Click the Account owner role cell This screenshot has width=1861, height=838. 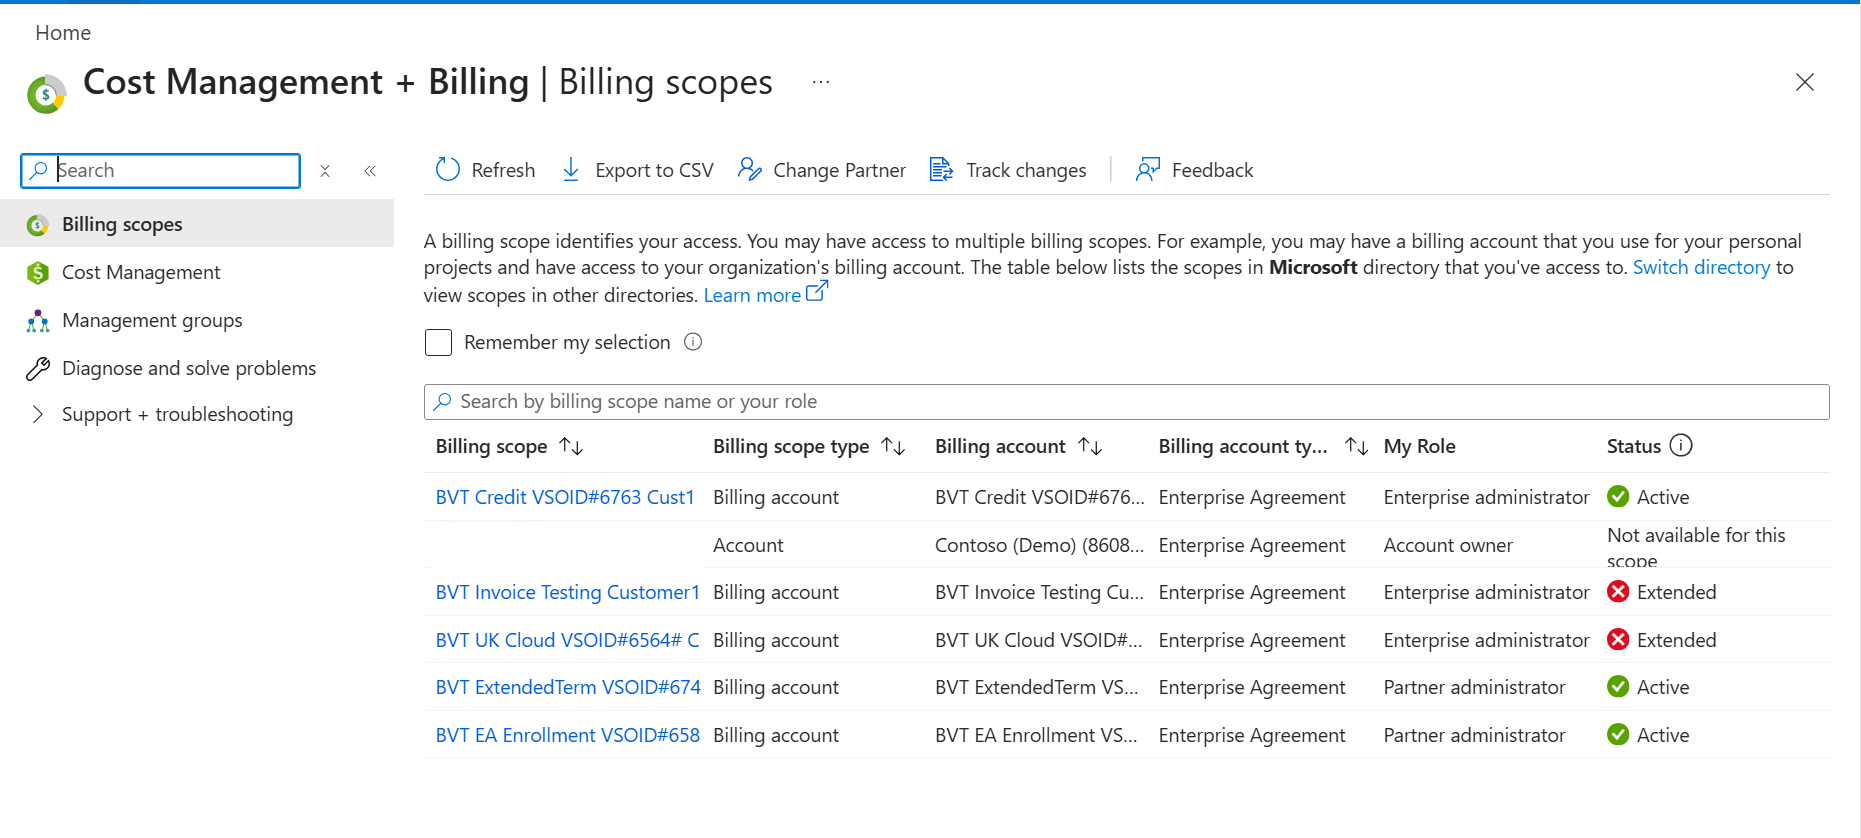1448,545
